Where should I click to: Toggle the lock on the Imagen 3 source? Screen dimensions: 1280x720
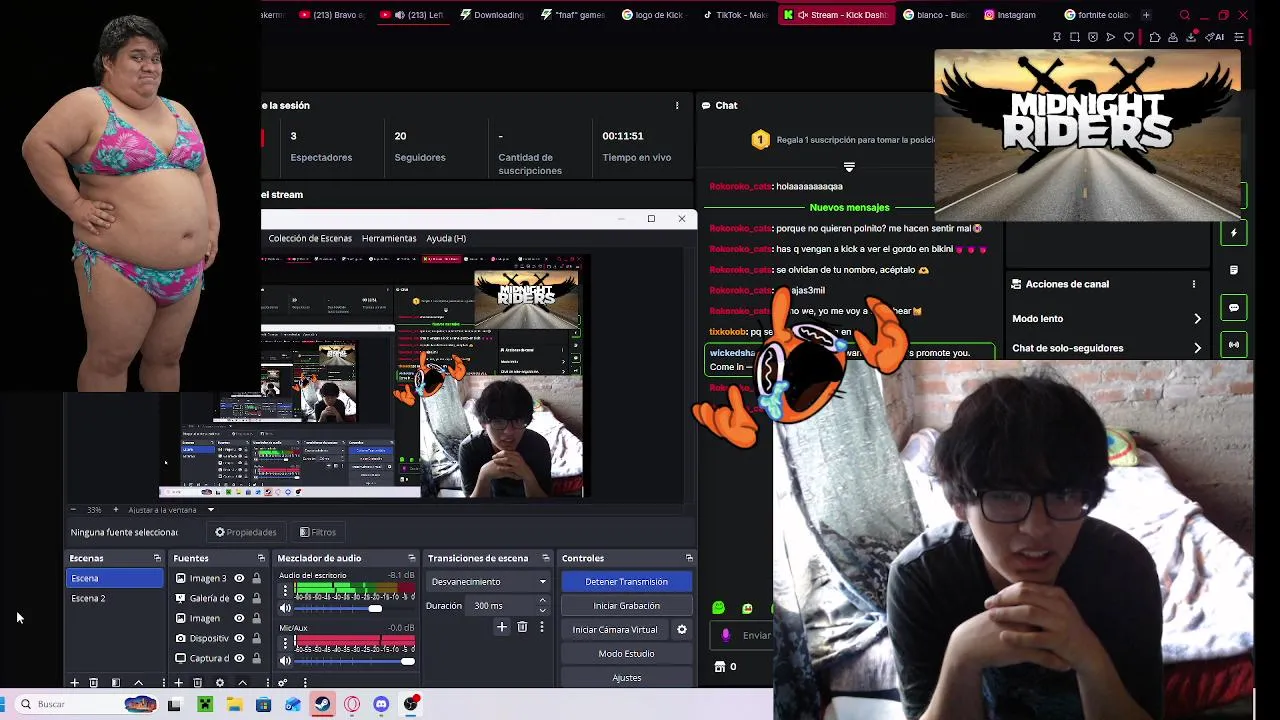click(x=257, y=578)
